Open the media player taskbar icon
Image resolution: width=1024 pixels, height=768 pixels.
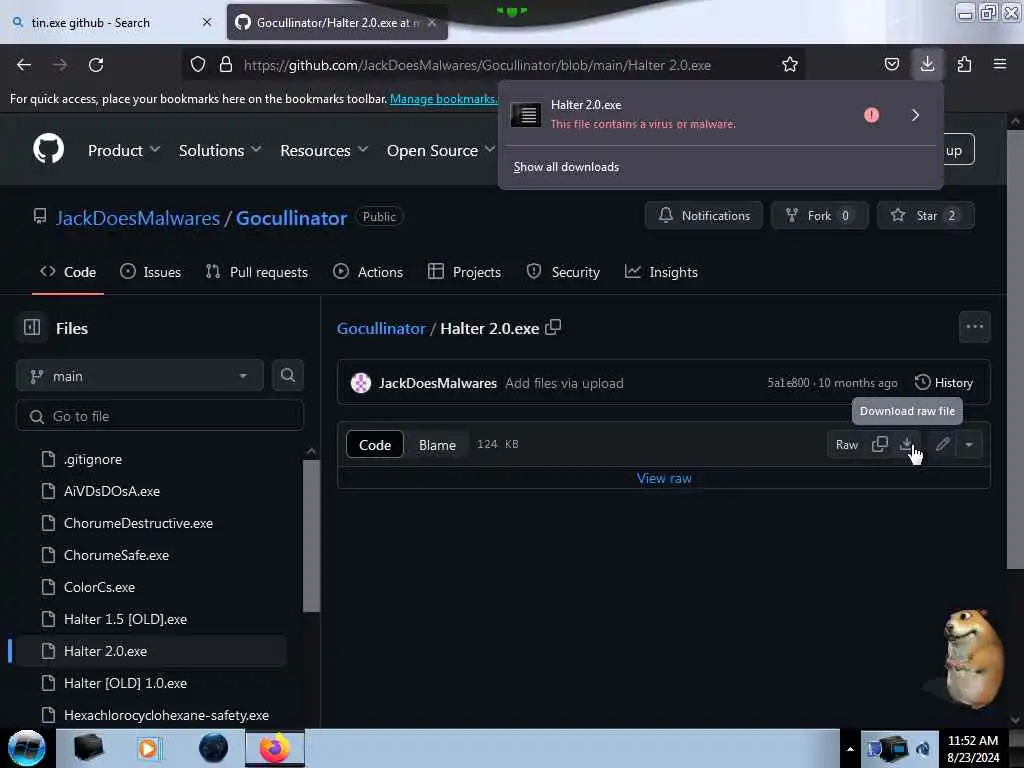pyautogui.click(x=148, y=748)
